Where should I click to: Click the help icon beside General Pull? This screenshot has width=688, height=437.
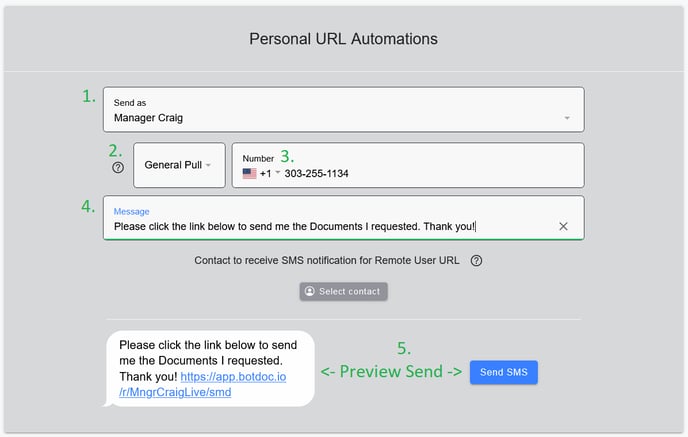[118, 168]
